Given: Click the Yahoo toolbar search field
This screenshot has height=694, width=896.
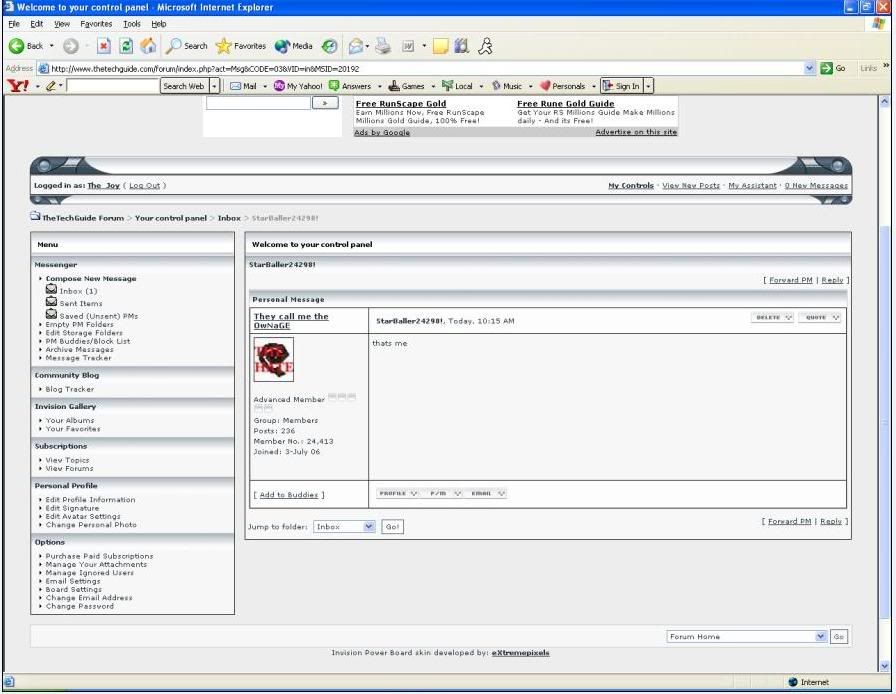Looking at the screenshot, I should click(112, 86).
